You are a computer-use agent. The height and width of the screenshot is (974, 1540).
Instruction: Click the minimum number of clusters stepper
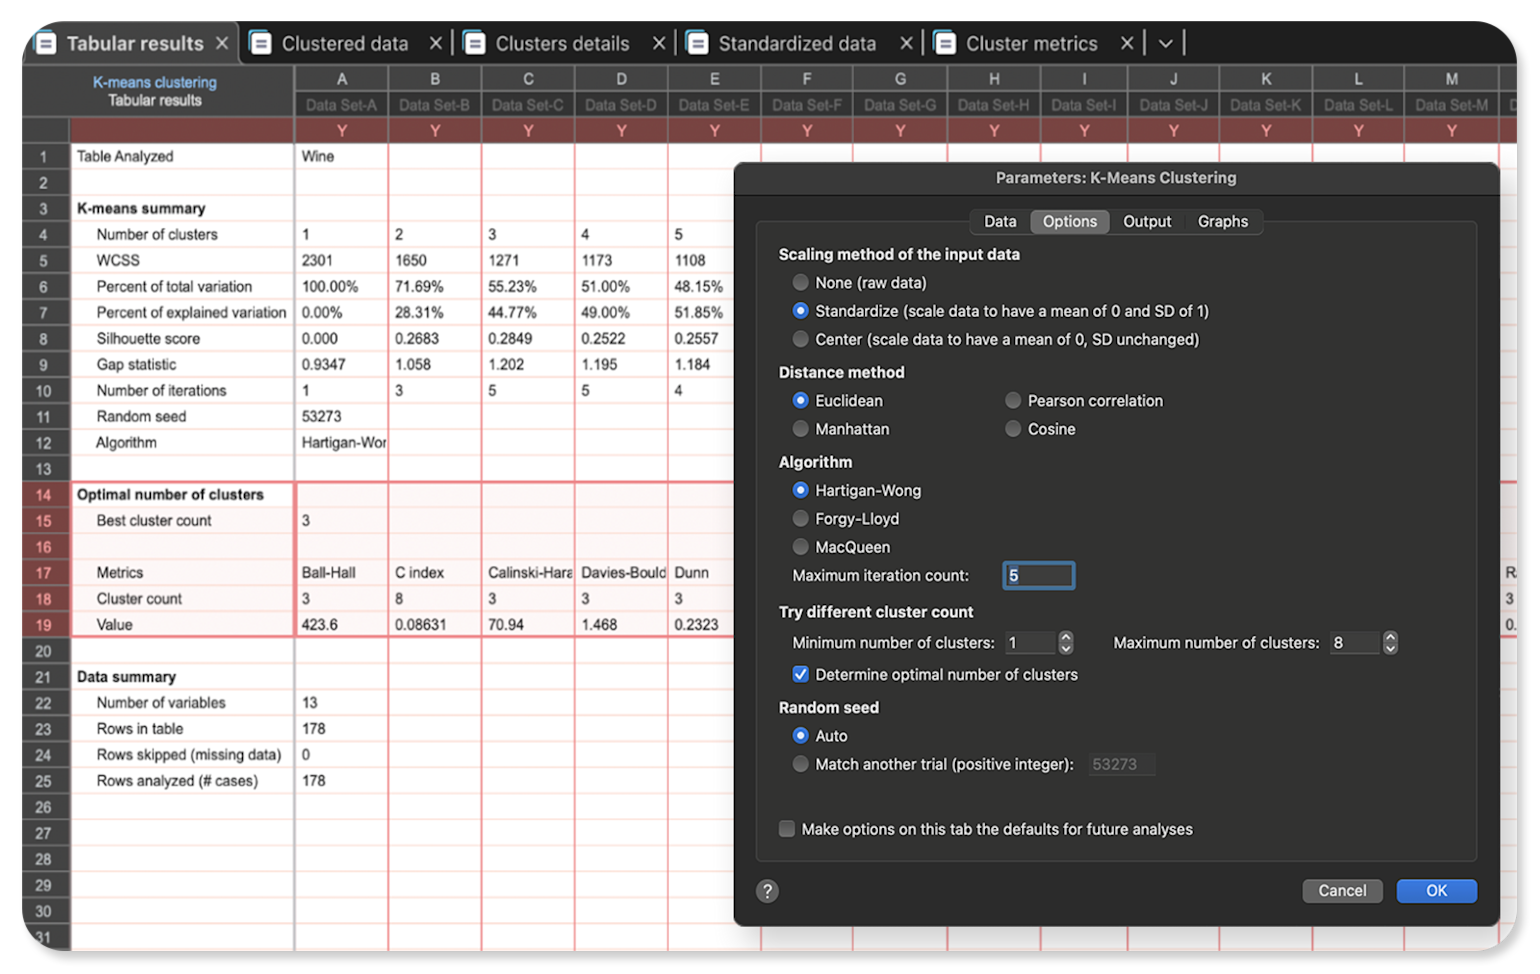point(1066,643)
